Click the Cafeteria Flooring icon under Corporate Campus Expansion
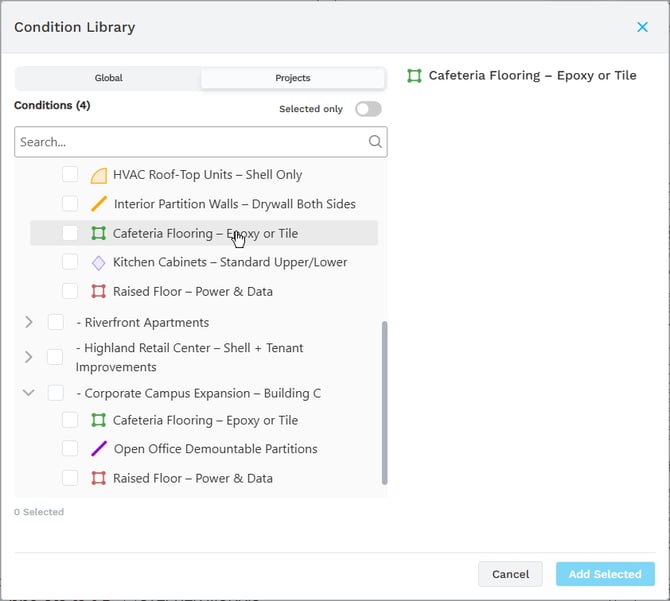The width and height of the screenshot is (670, 601). pos(98,421)
